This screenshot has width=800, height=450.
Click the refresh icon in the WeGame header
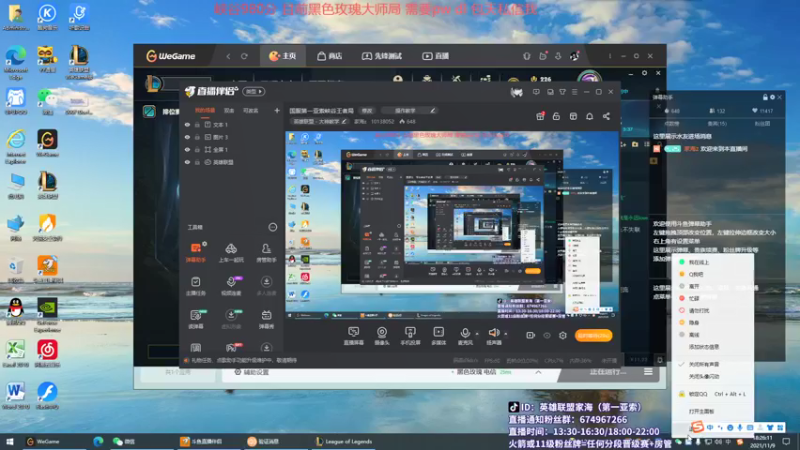[244, 56]
